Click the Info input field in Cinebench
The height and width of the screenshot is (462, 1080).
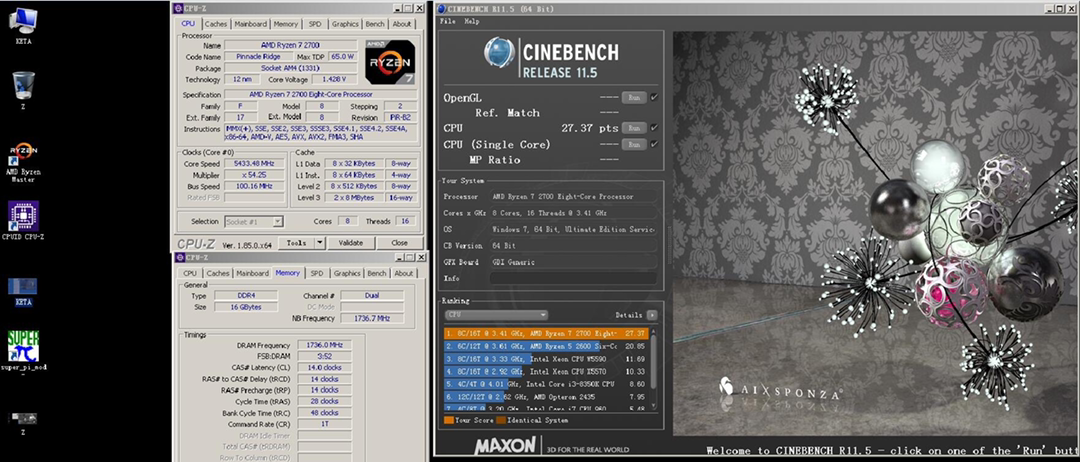tap(573, 278)
